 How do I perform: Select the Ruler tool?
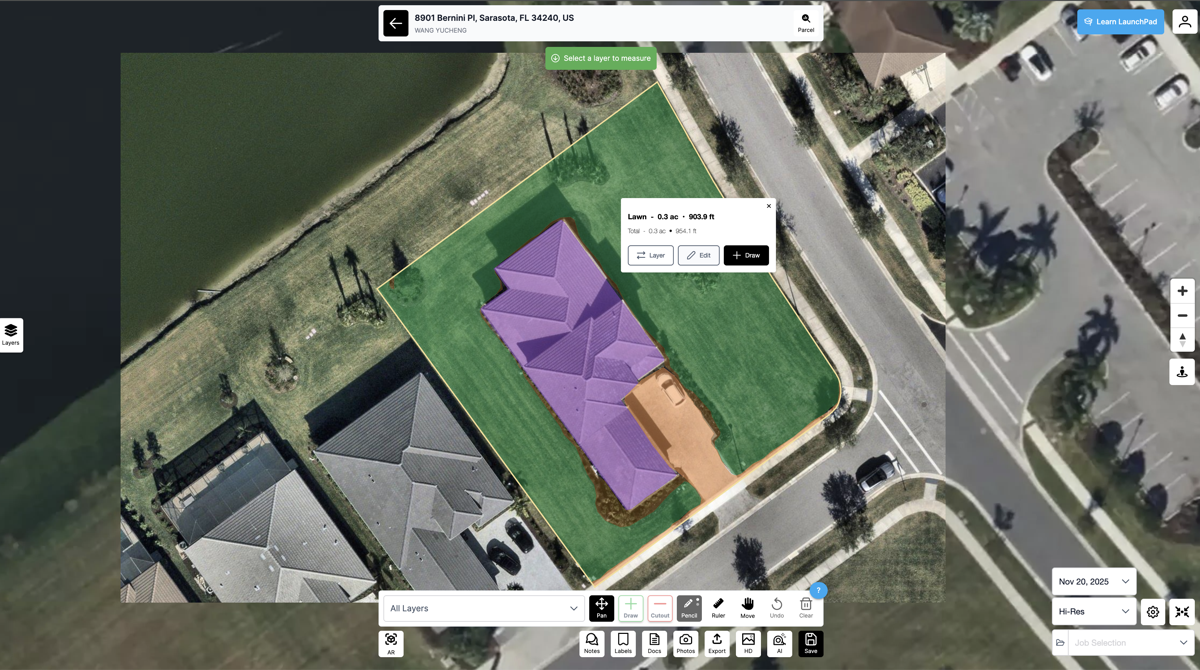[x=718, y=608]
